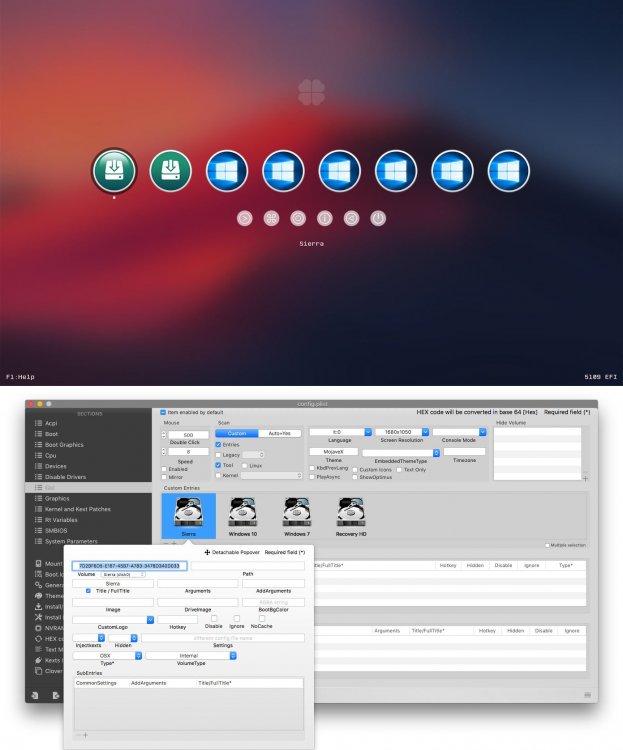Viewport: 623px width, 750px height.
Task: Open the Clover shell tool icon
Action: [x=245, y=219]
